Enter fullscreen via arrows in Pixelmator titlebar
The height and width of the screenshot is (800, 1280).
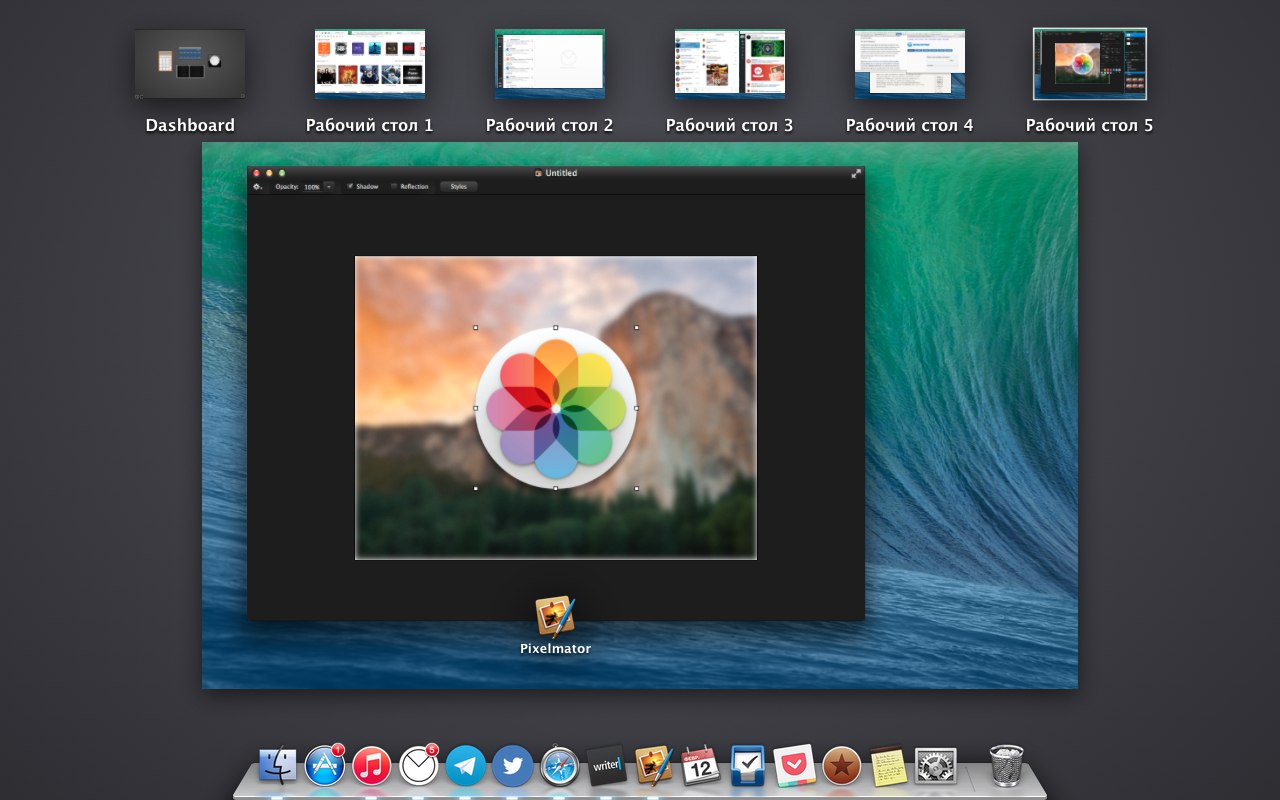856,173
